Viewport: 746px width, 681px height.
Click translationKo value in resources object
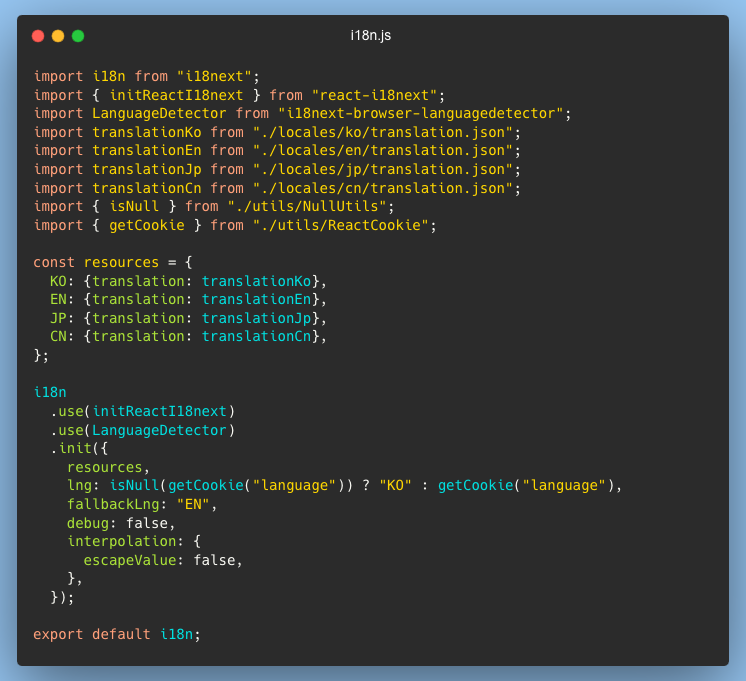[256, 281]
